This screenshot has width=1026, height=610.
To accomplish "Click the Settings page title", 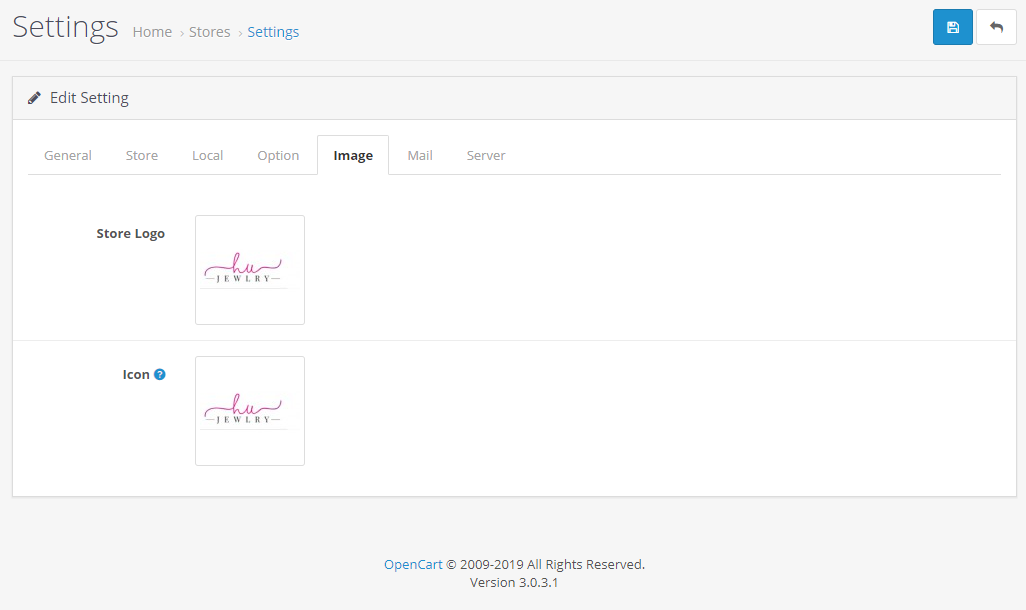I will point(65,27).
